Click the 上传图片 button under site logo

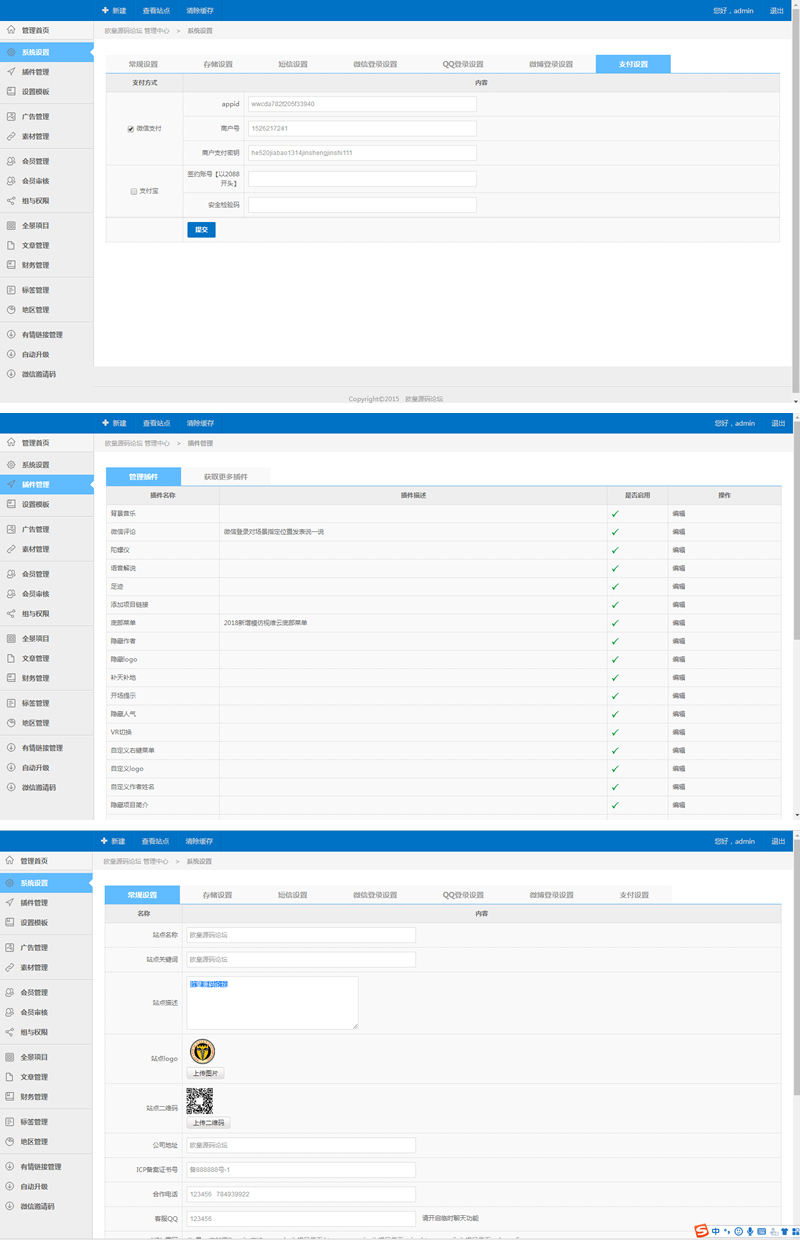pos(206,1073)
